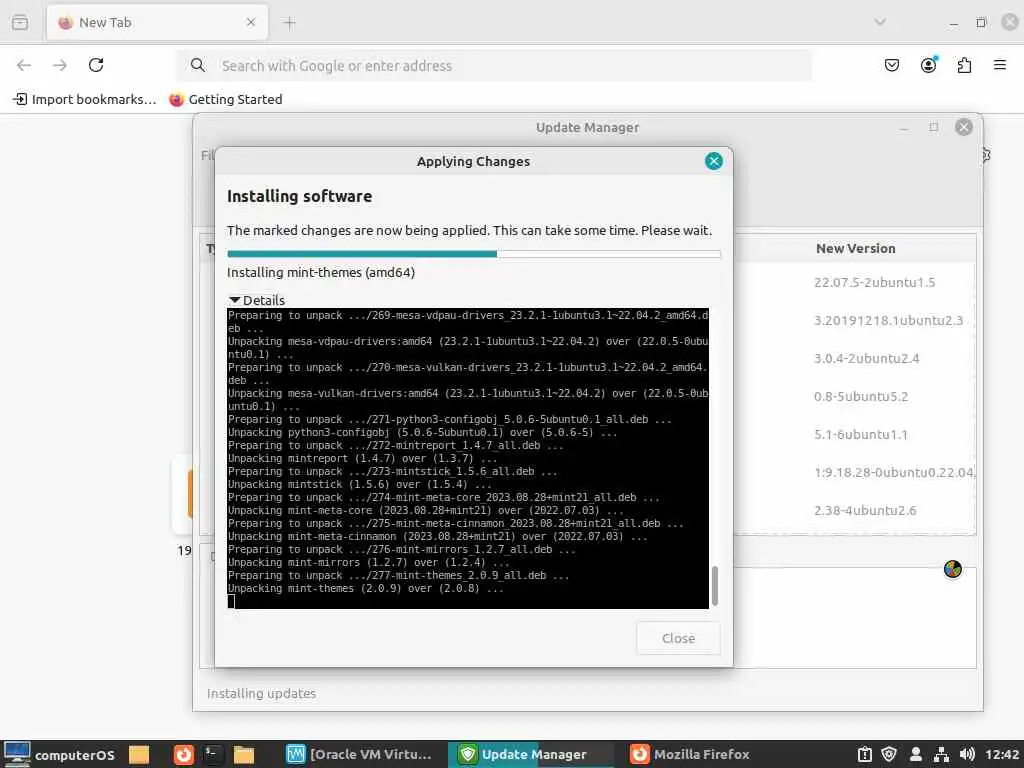The height and width of the screenshot is (768, 1024).
Task: Select version 0.8-5ubuntu5.2 row
Action: pos(861,396)
